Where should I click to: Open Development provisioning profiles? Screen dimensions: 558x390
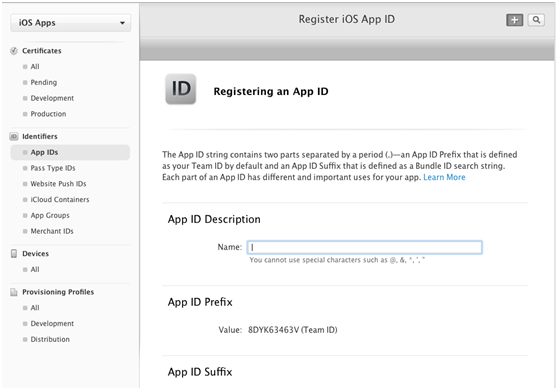52,323
